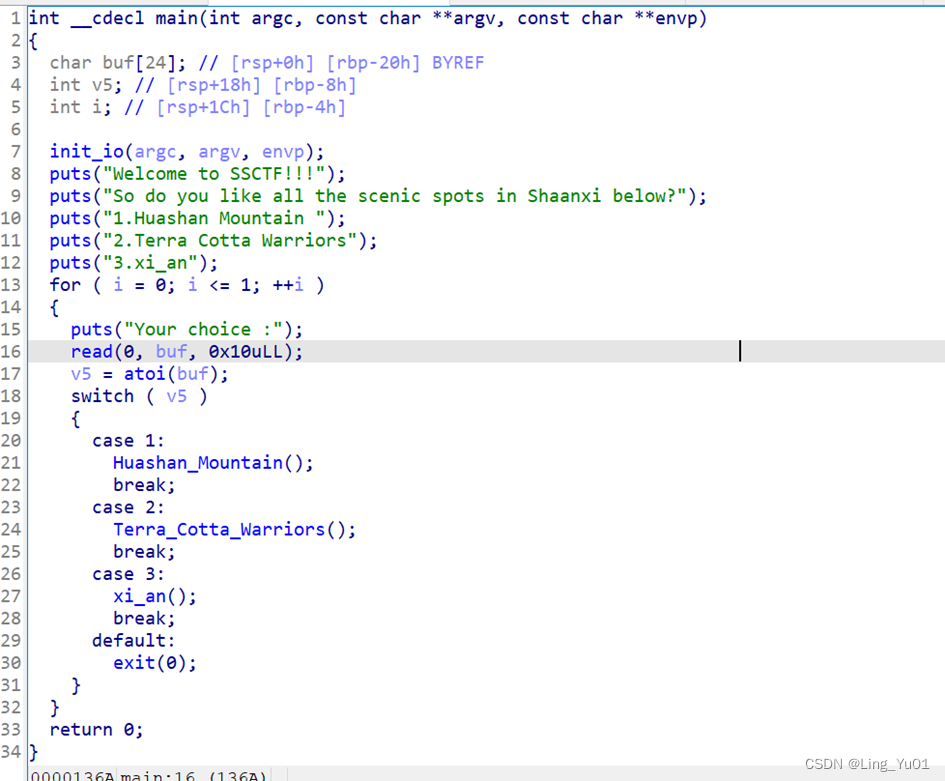Click the 'default:' label
Viewport: 945px width, 781px height.
(x=133, y=641)
